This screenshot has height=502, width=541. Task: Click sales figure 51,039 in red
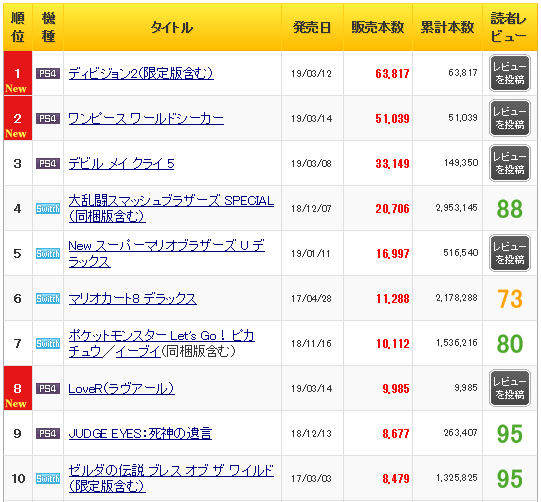point(392,119)
